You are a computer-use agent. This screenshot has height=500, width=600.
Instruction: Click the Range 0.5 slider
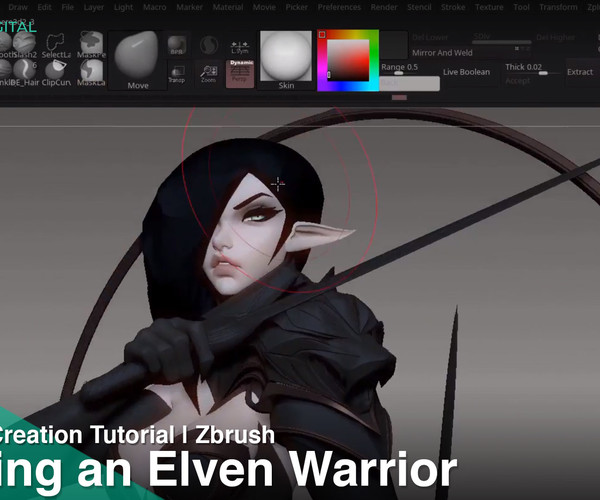point(399,68)
